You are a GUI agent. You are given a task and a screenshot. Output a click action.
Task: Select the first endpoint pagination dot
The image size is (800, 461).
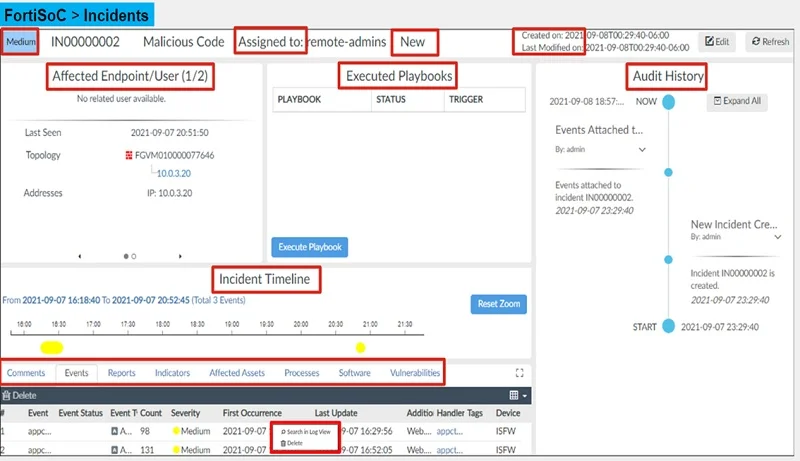click(x=126, y=256)
